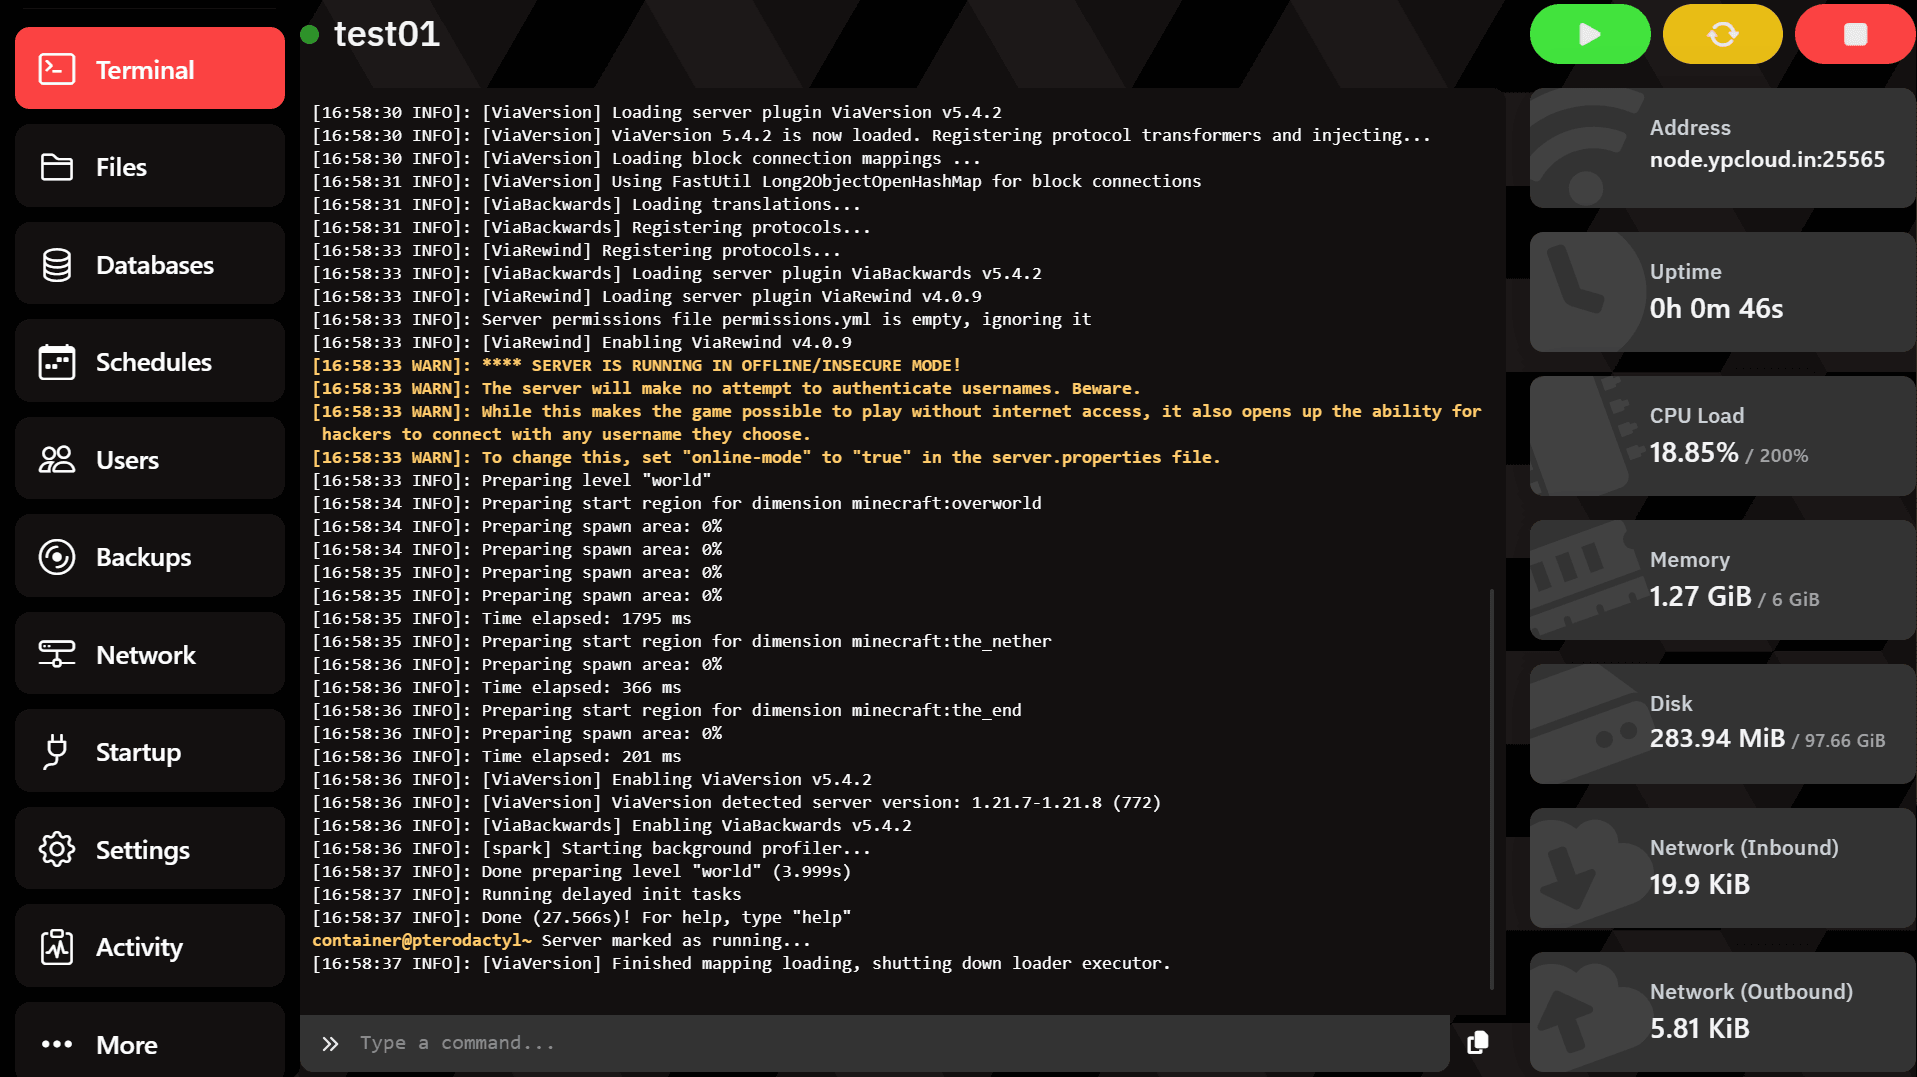This screenshot has height=1077, width=1917.
Task: Click the address node.ypcloud.in:25565
Action: click(1767, 159)
